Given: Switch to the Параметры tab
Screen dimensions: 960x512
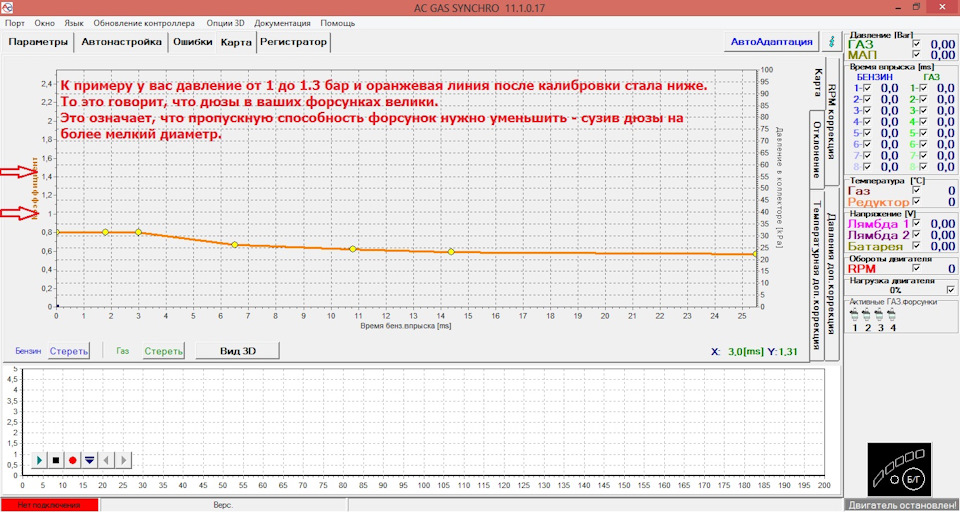Looking at the screenshot, I should [39, 42].
